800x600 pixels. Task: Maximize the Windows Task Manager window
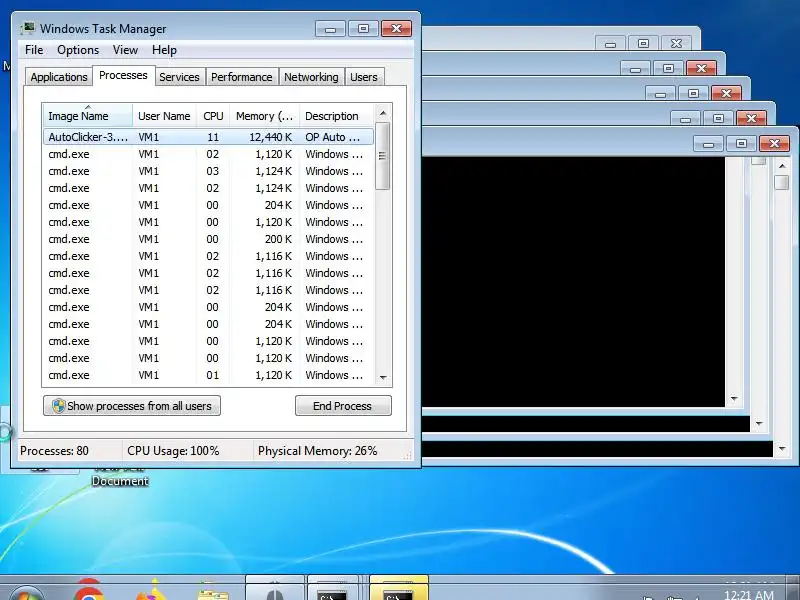(x=363, y=29)
